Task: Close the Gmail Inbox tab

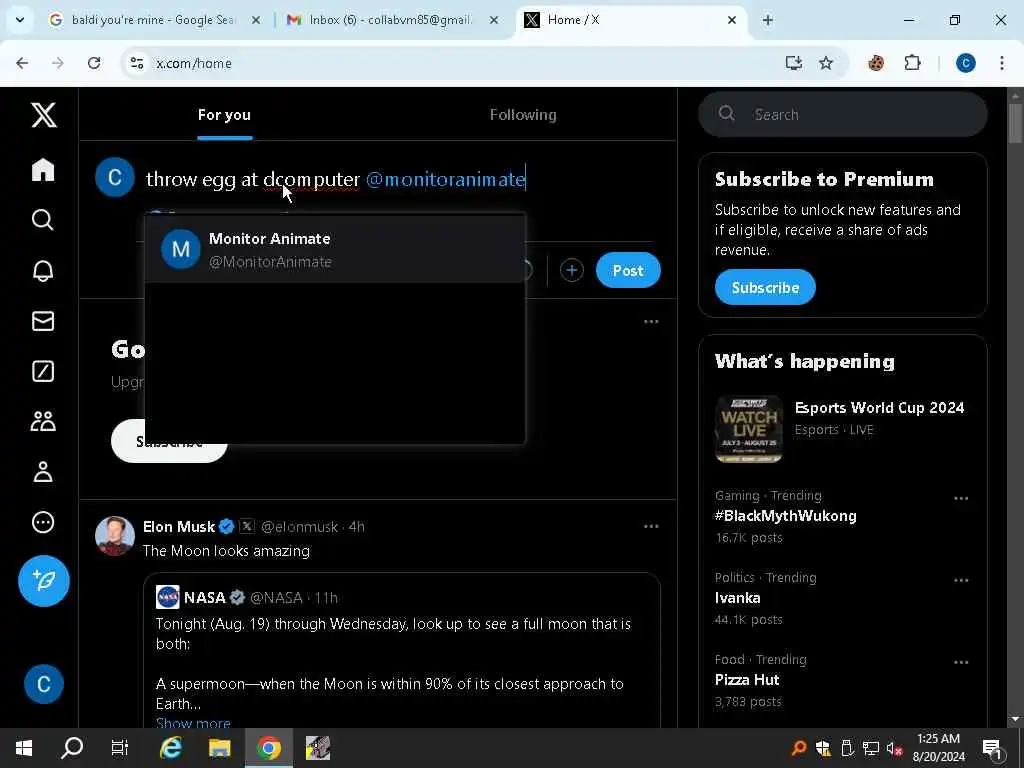Action: click(x=494, y=20)
